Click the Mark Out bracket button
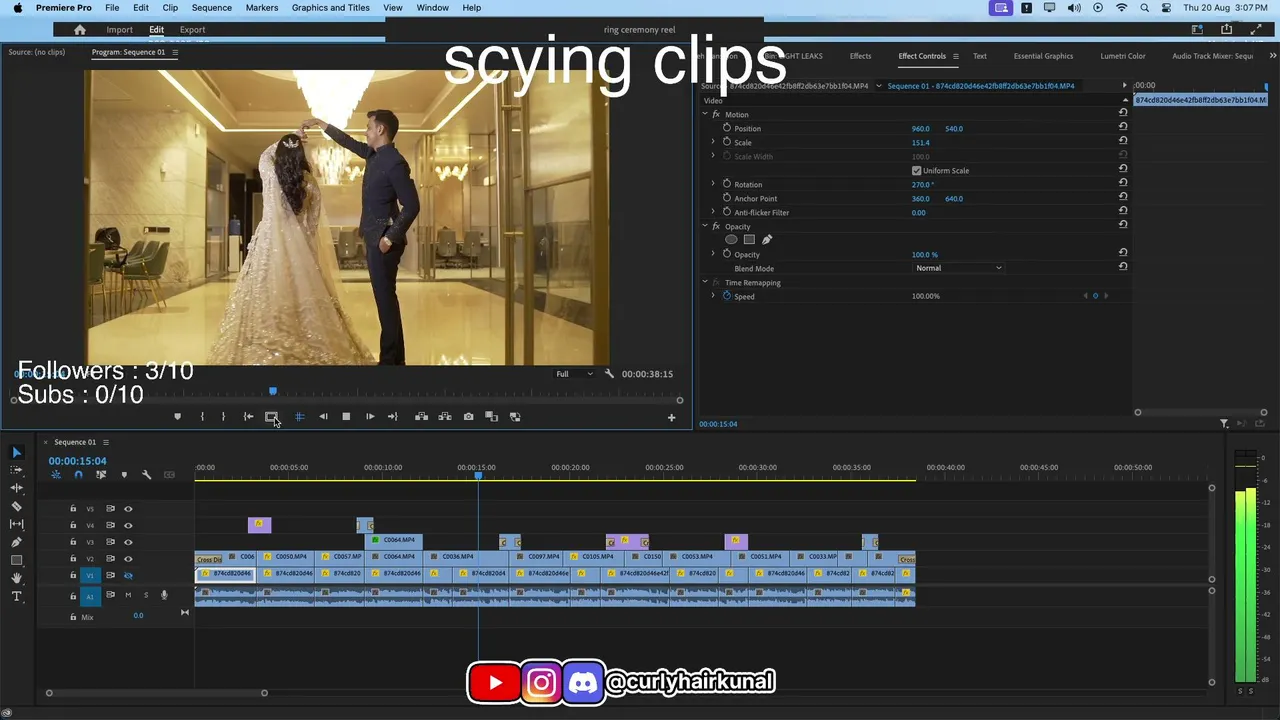 point(223,417)
